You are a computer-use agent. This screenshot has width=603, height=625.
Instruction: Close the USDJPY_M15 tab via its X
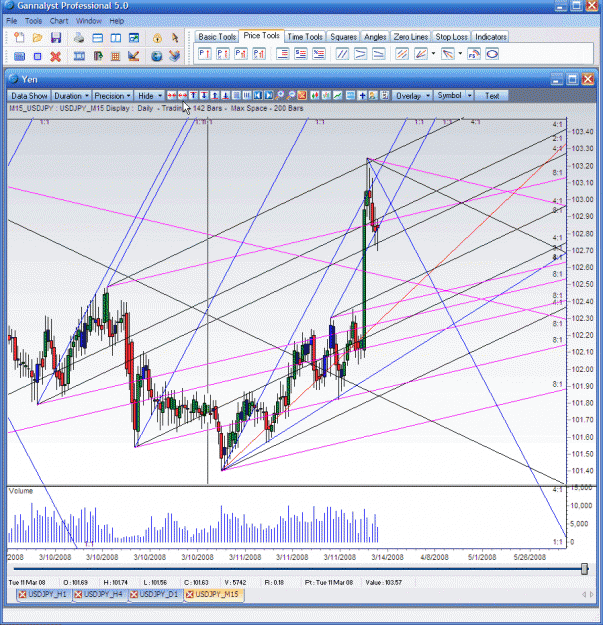click(x=190, y=595)
